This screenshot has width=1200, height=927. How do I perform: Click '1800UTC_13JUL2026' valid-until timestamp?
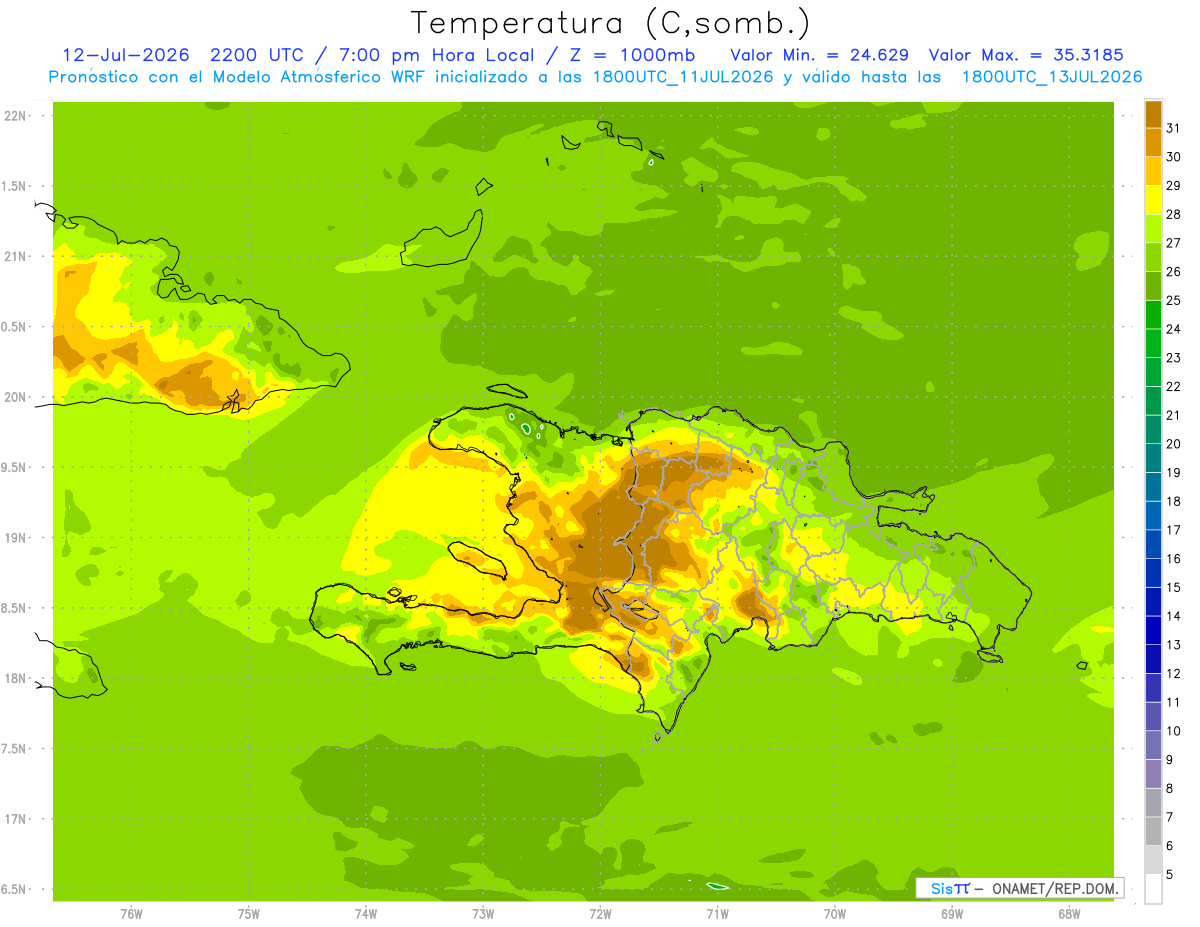1052,77
